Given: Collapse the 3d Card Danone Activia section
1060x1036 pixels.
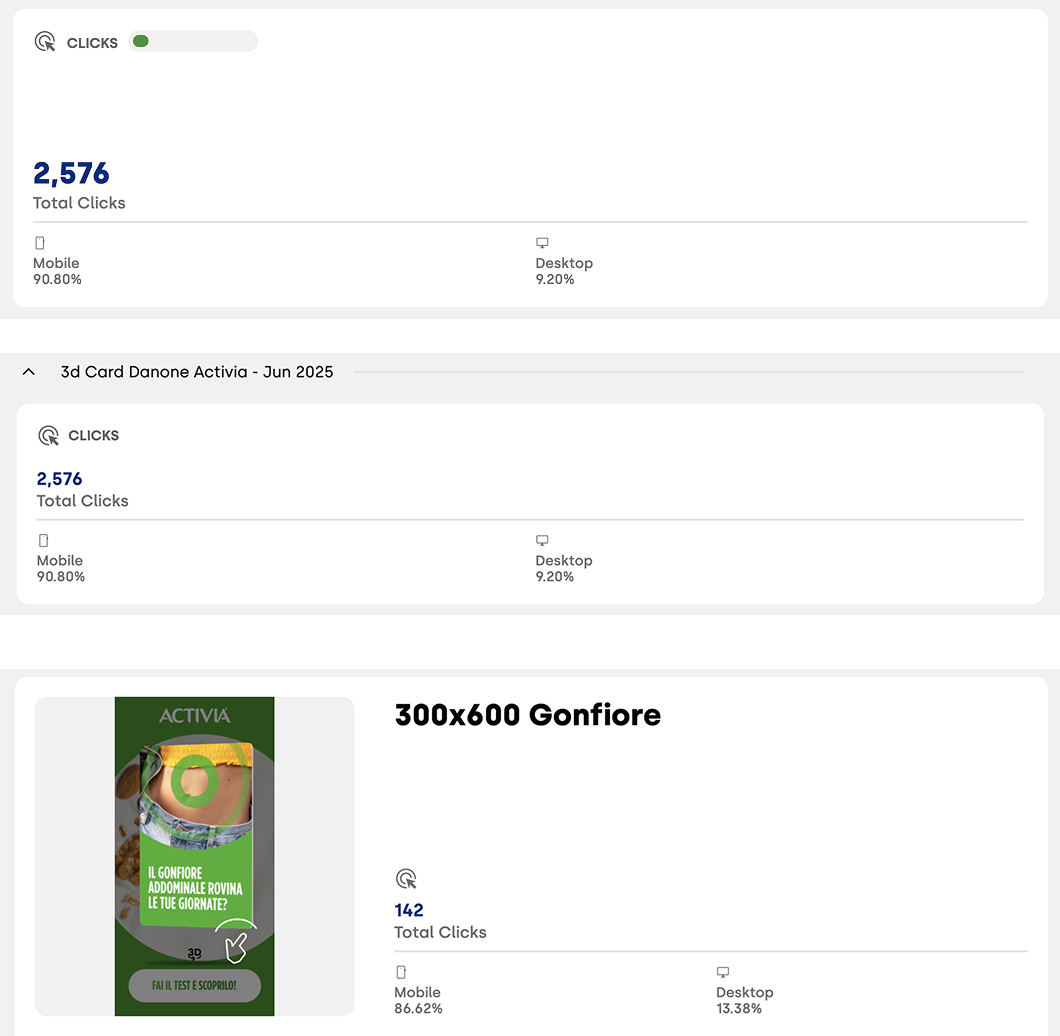Looking at the screenshot, I should click(x=28, y=372).
